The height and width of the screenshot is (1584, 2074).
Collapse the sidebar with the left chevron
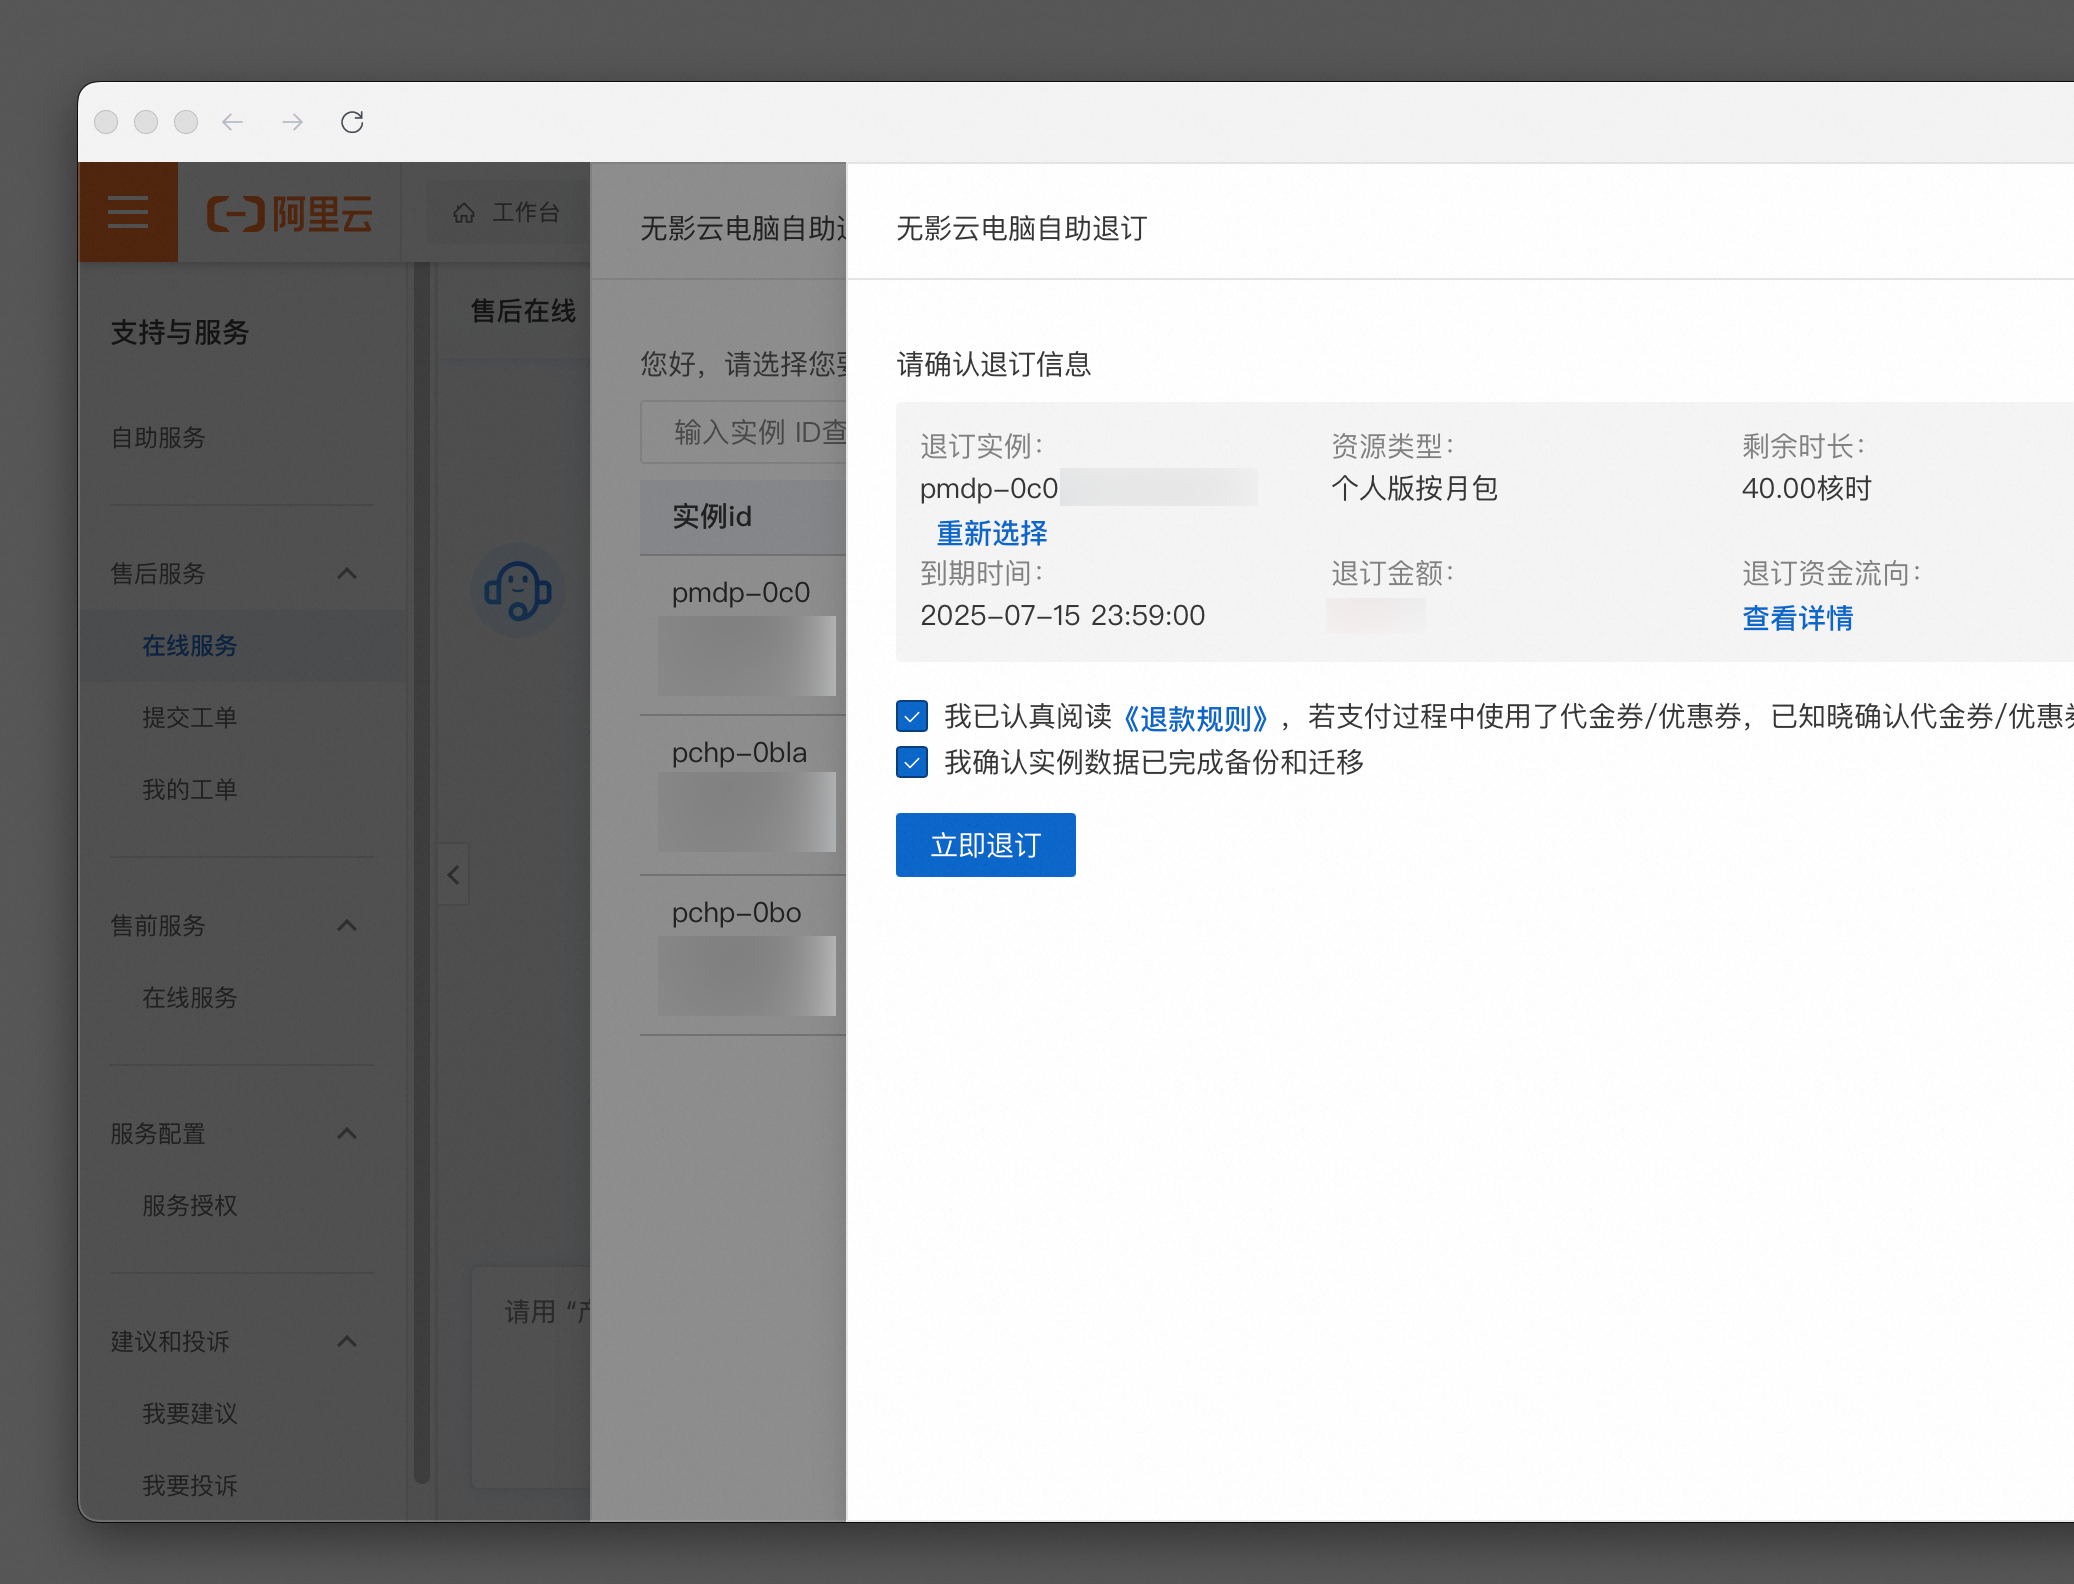[453, 875]
